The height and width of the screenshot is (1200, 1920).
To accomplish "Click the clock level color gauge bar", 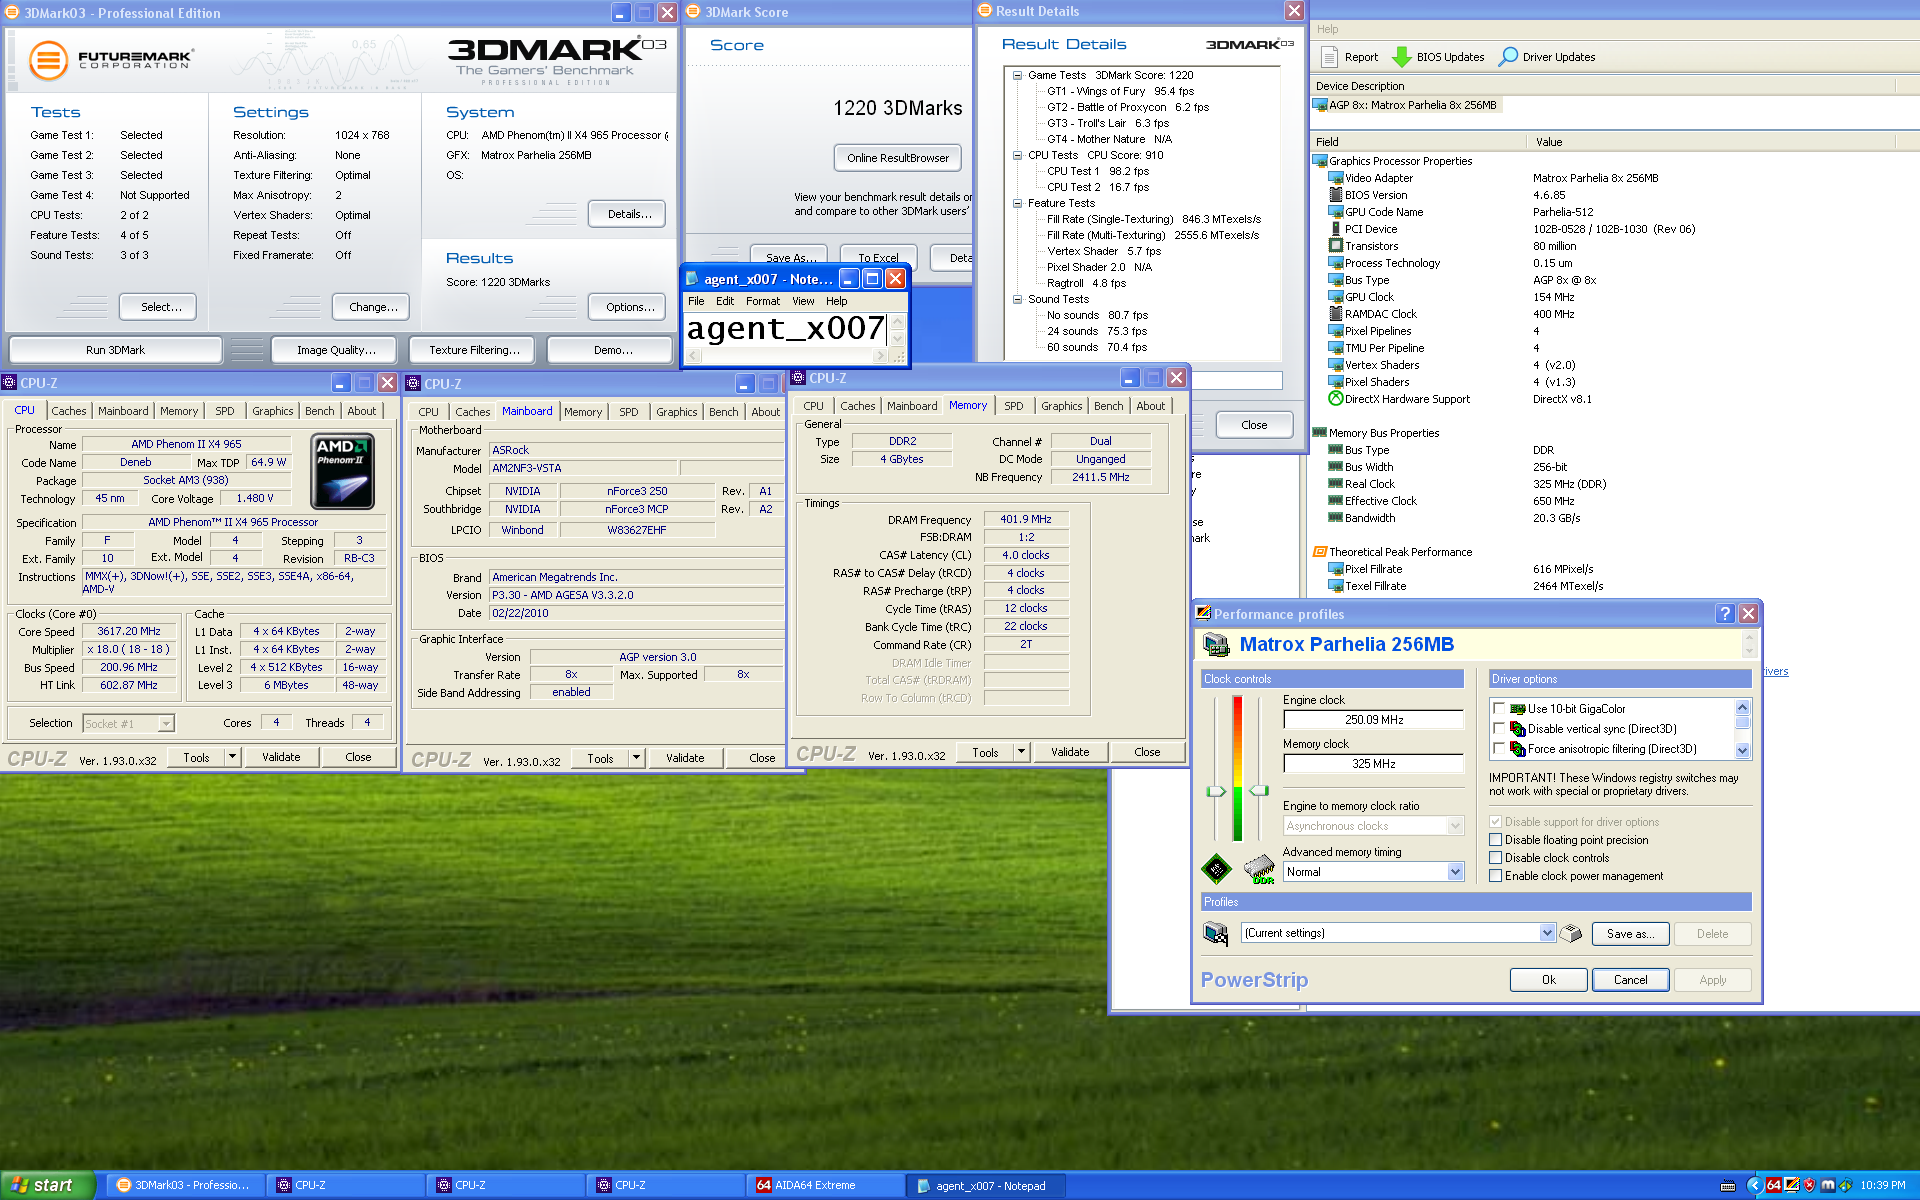I will click(1237, 768).
